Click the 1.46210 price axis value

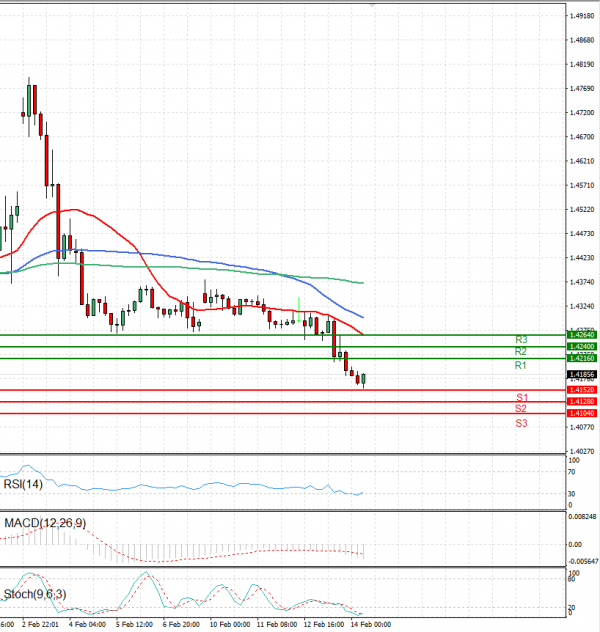(x=582, y=161)
